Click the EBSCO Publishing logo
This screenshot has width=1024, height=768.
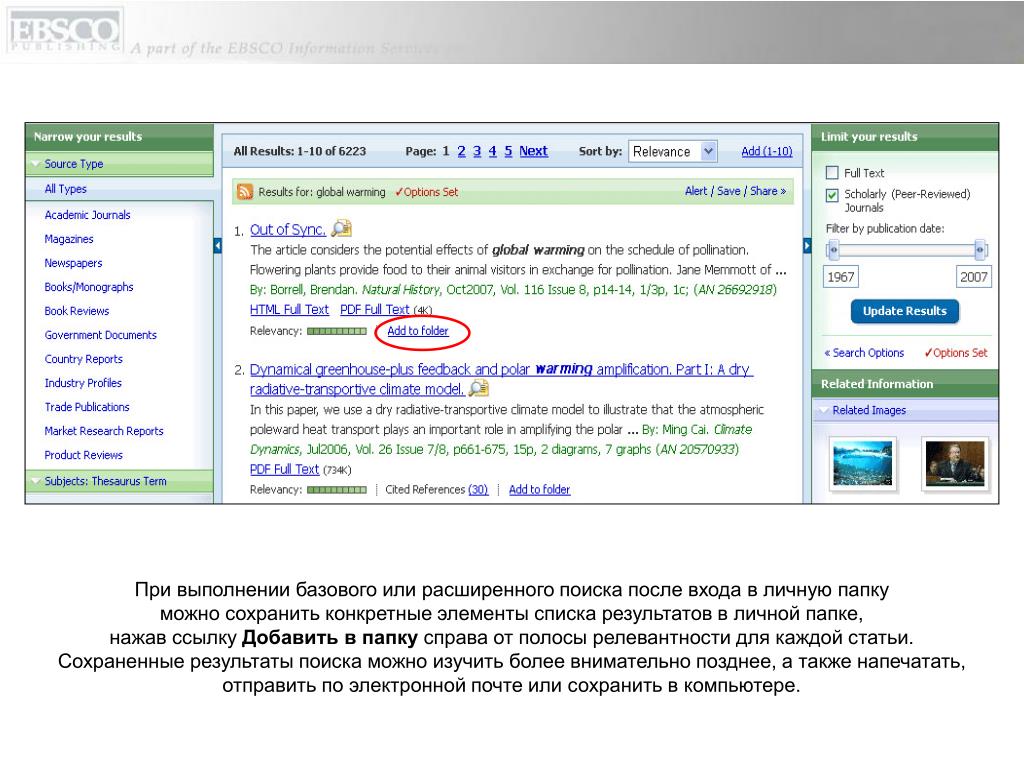pos(64,31)
